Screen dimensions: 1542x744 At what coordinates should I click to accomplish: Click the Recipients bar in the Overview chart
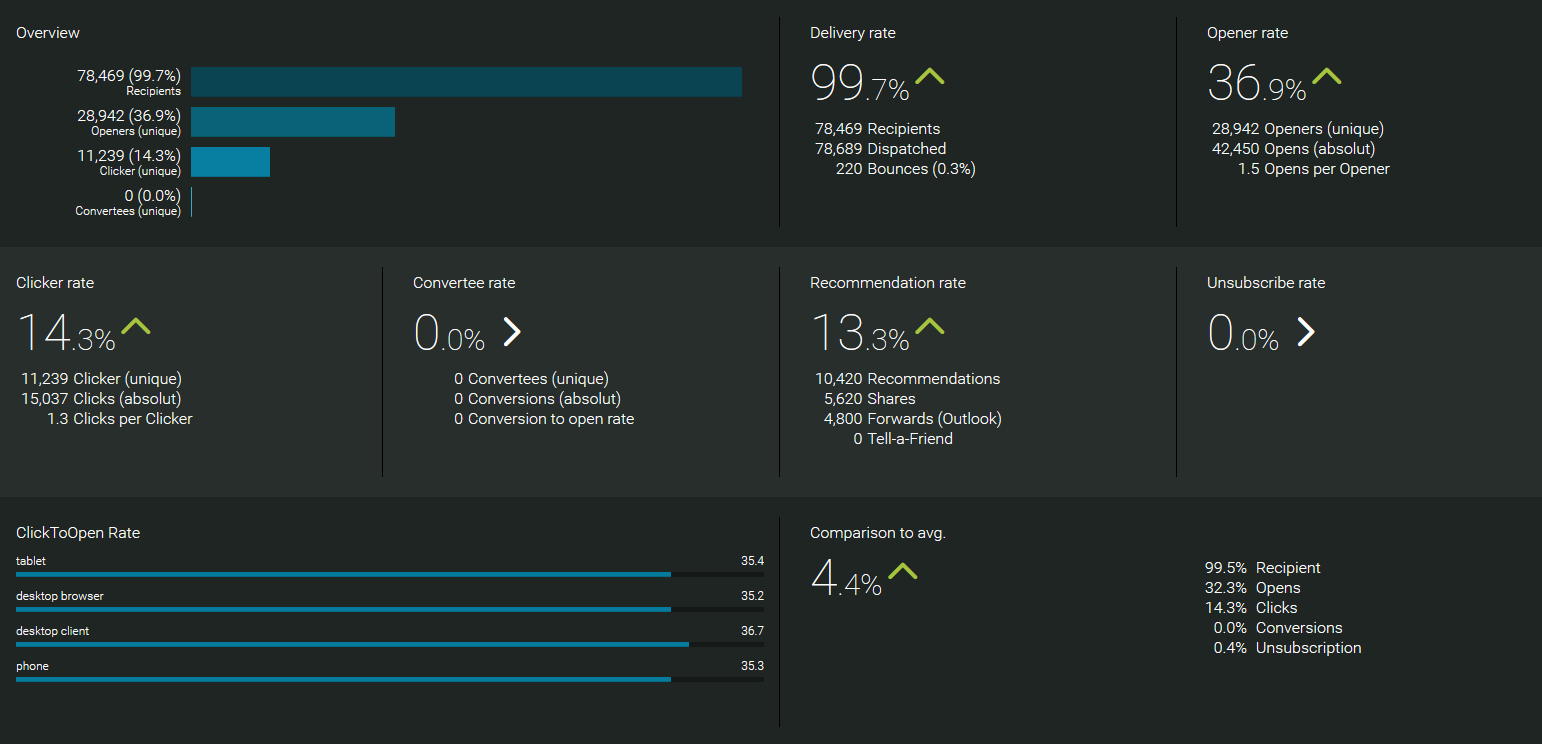466,82
